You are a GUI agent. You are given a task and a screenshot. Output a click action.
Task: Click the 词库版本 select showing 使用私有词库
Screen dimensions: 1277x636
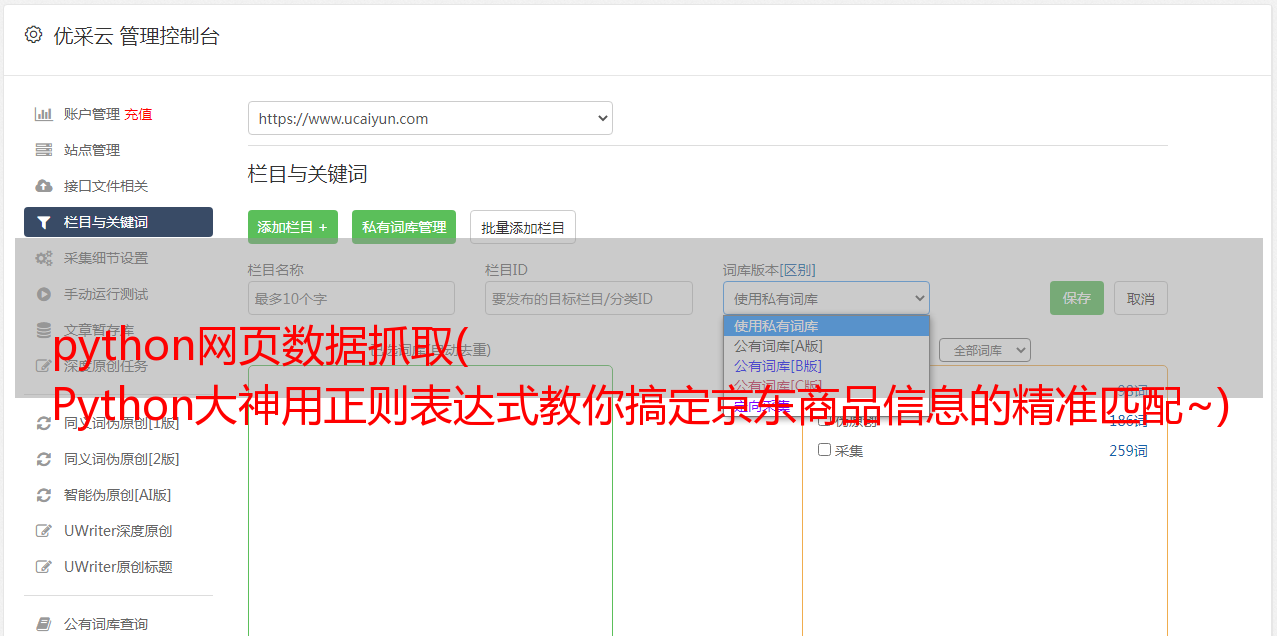[826, 298]
